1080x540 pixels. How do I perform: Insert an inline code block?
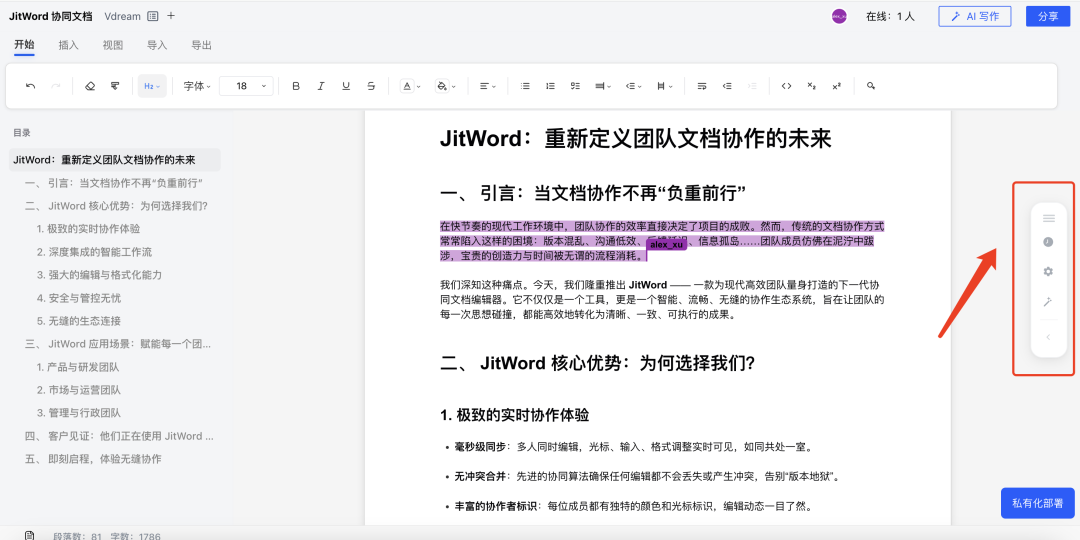(787, 86)
